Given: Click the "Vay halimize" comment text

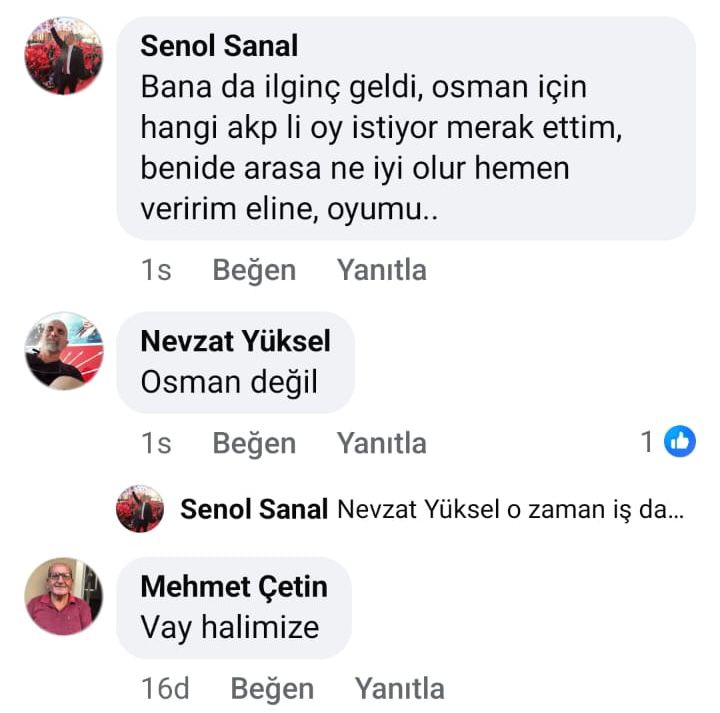Looking at the screenshot, I should 230,627.
